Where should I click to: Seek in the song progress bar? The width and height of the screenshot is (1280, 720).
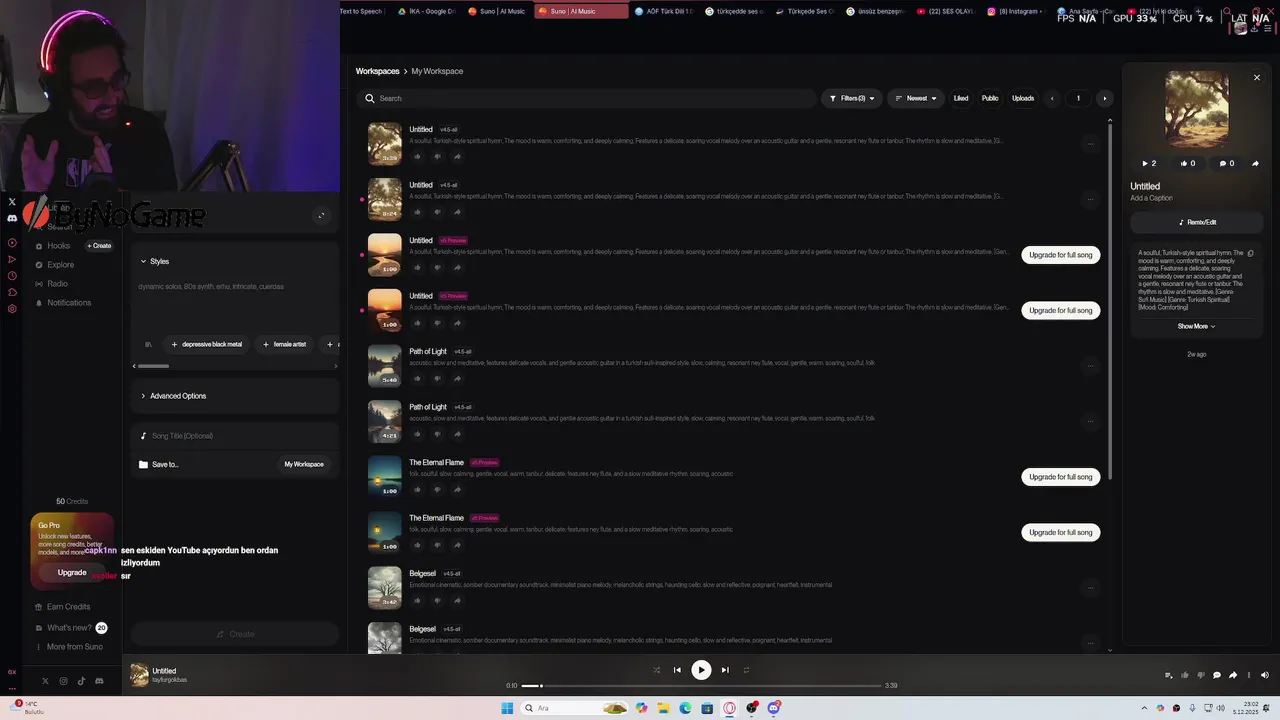point(701,686)
